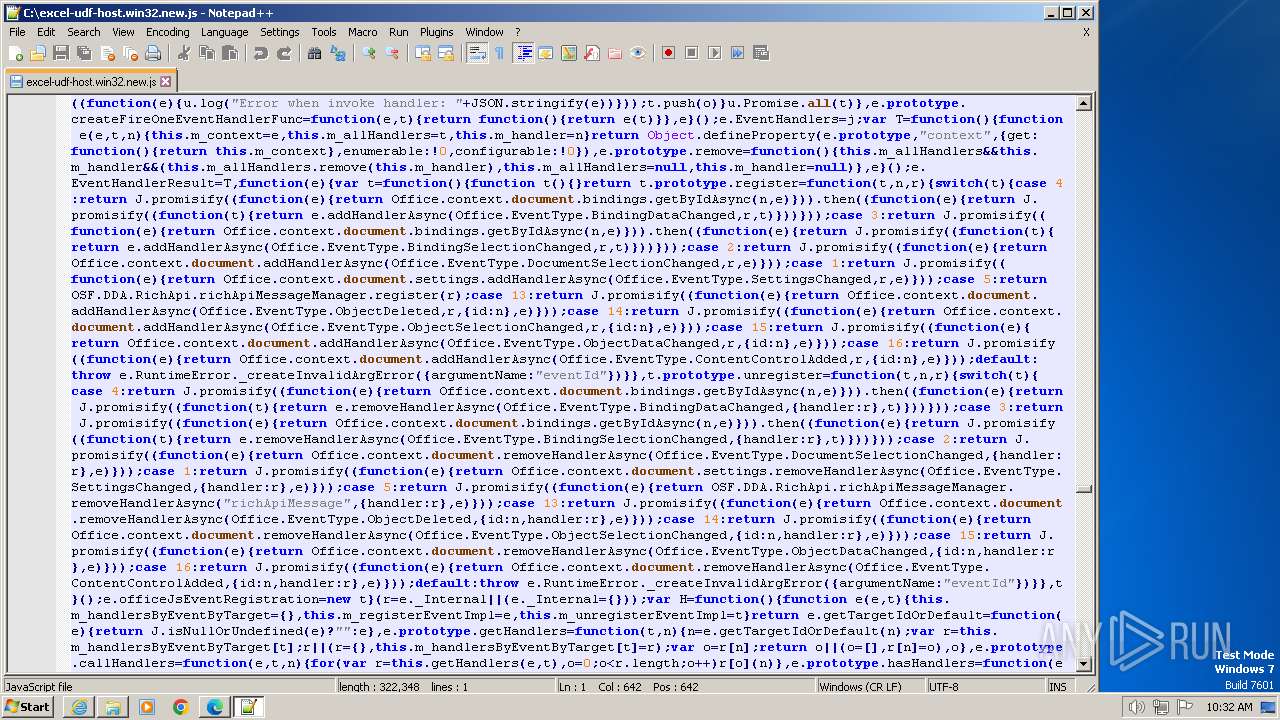Open the Encoding menu
1280x720 pixels.
(167, 32)
